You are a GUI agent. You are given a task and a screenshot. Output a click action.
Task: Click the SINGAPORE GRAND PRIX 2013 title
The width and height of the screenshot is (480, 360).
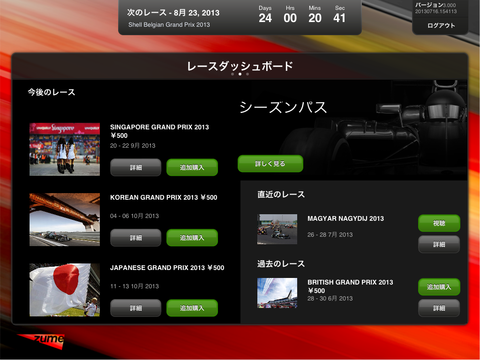pos(159,127)
